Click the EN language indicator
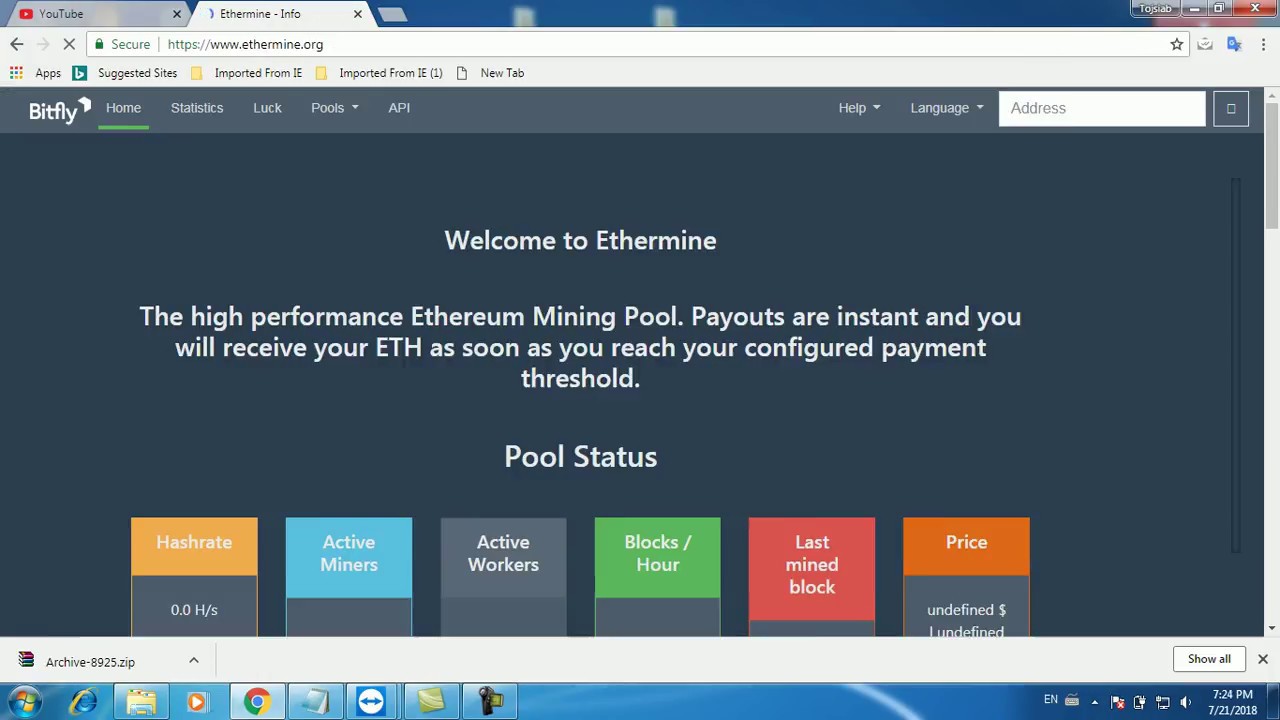Viewport: 1280px width, 720px height. pyautogui.click(x=1051, y=700)
